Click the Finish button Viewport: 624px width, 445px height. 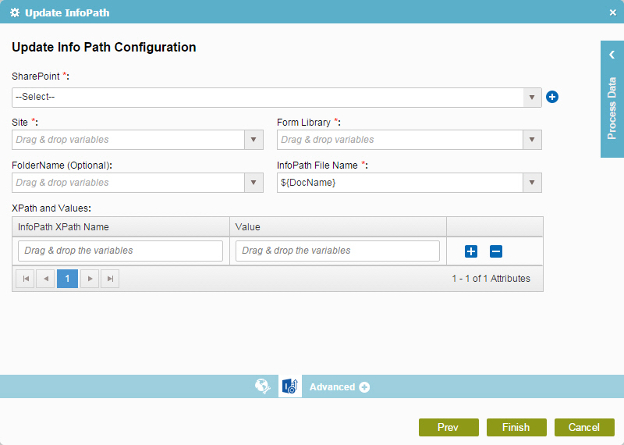[x=517, y=427]
